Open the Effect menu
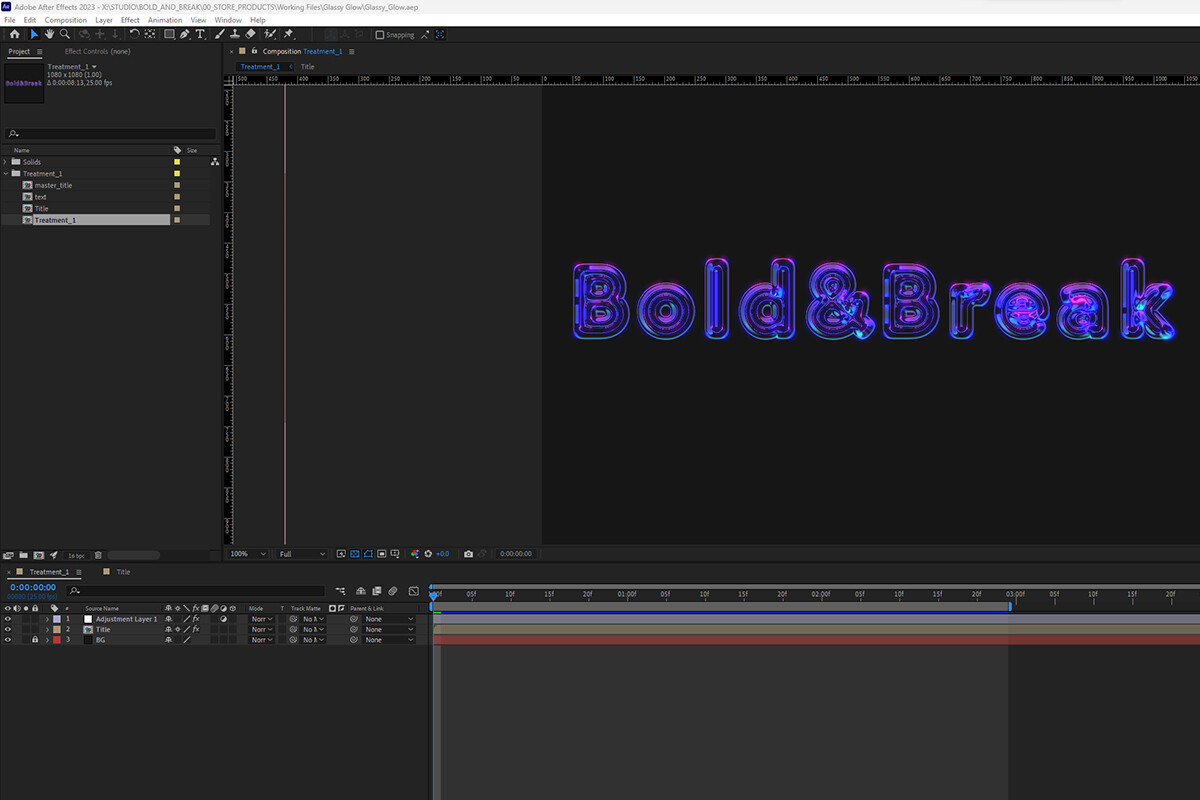Viewport: 1200px width, 800px height. pyautogui.click(x=130, y=20)
